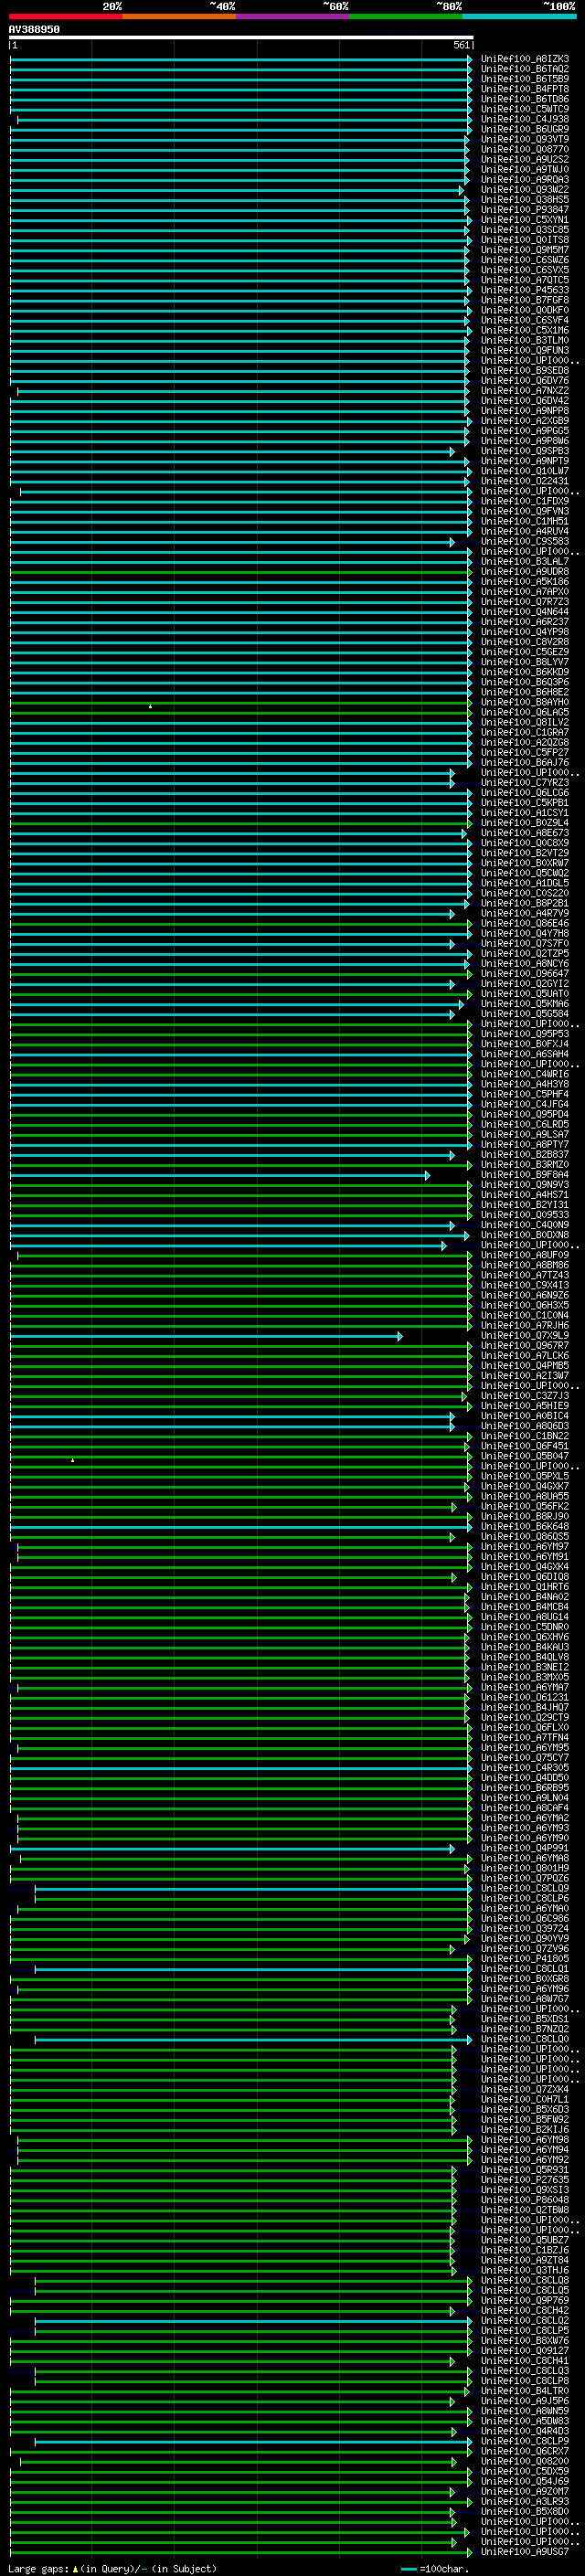Select the UniRef100_A1CSY1 label
Viewport: 585px width, 2576px height.
click(525, 812)
